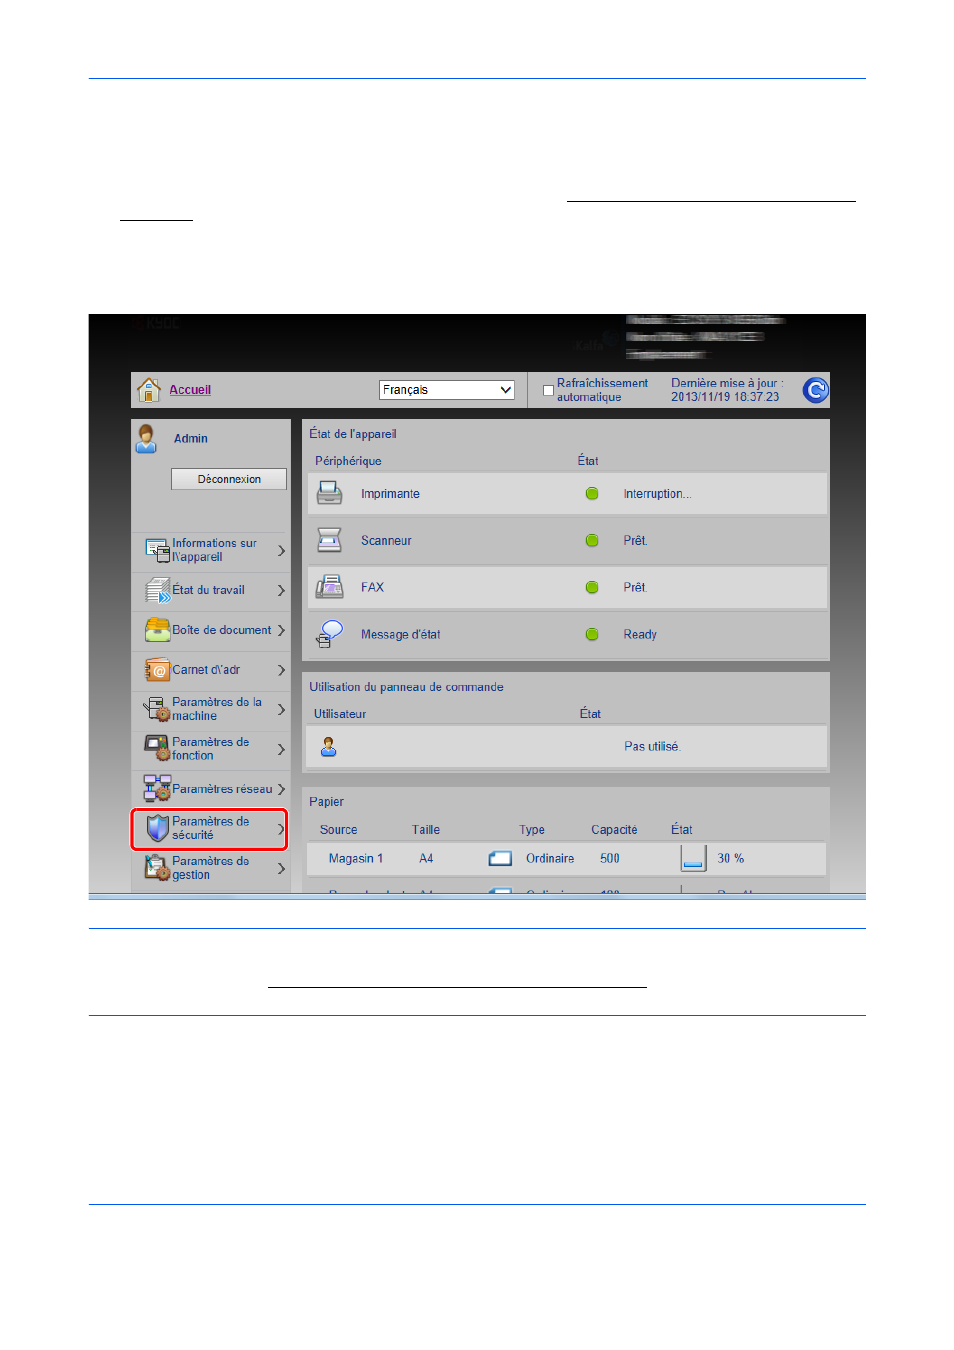Click the security shield icon
This screenshot has height=1350, width=954.
point(157,828)
